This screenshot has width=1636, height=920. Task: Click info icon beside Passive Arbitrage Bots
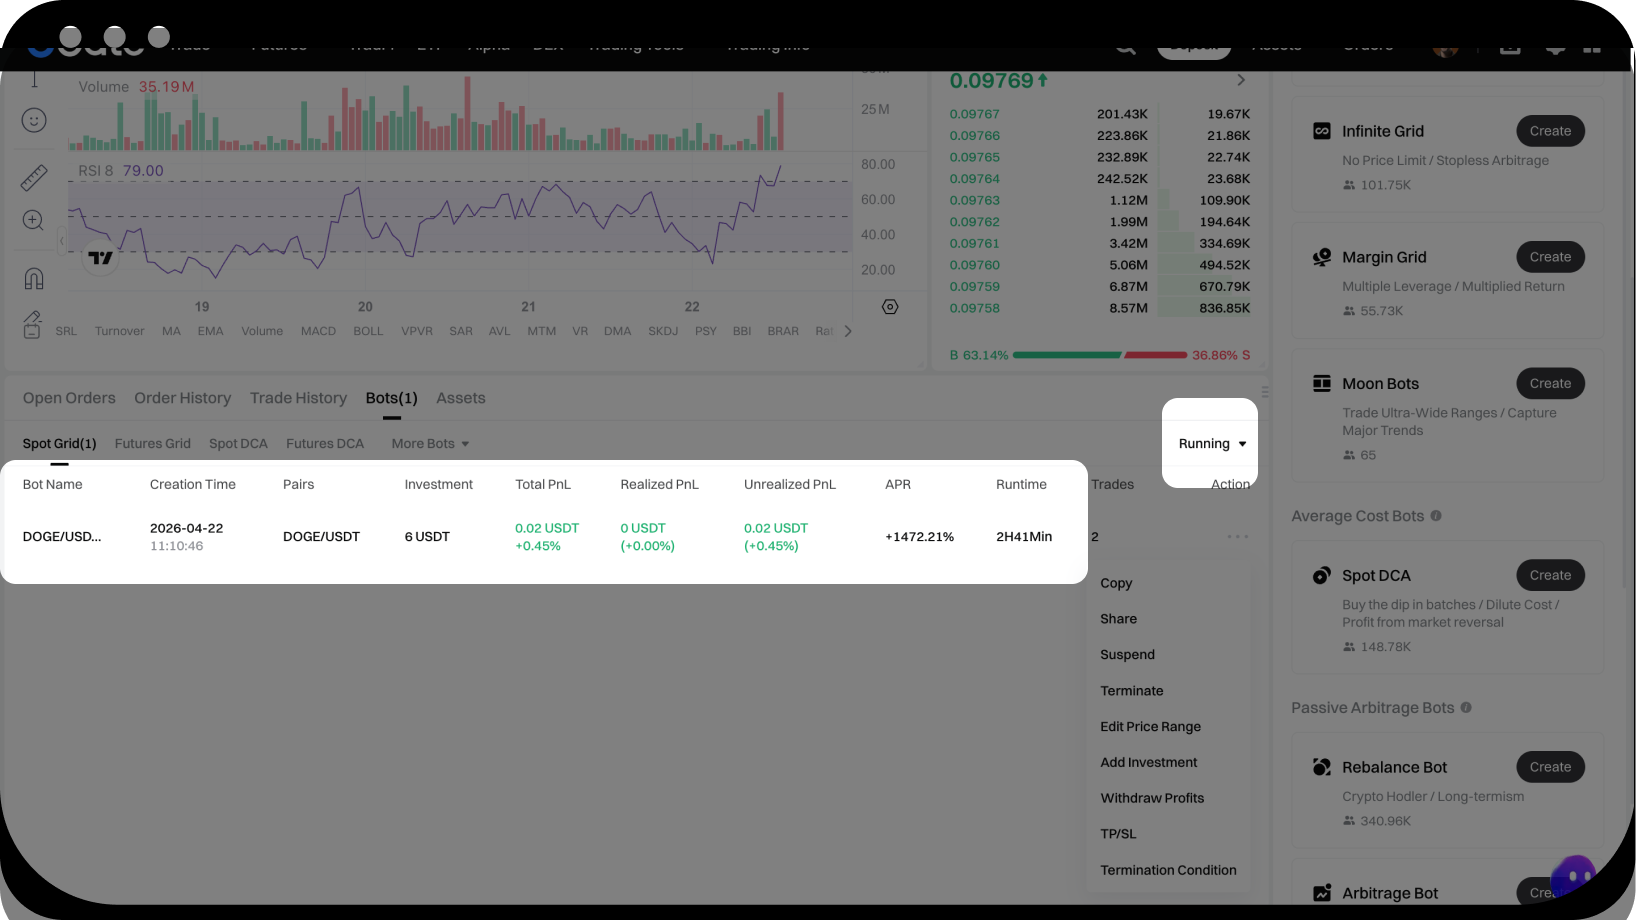(1466, 708)
